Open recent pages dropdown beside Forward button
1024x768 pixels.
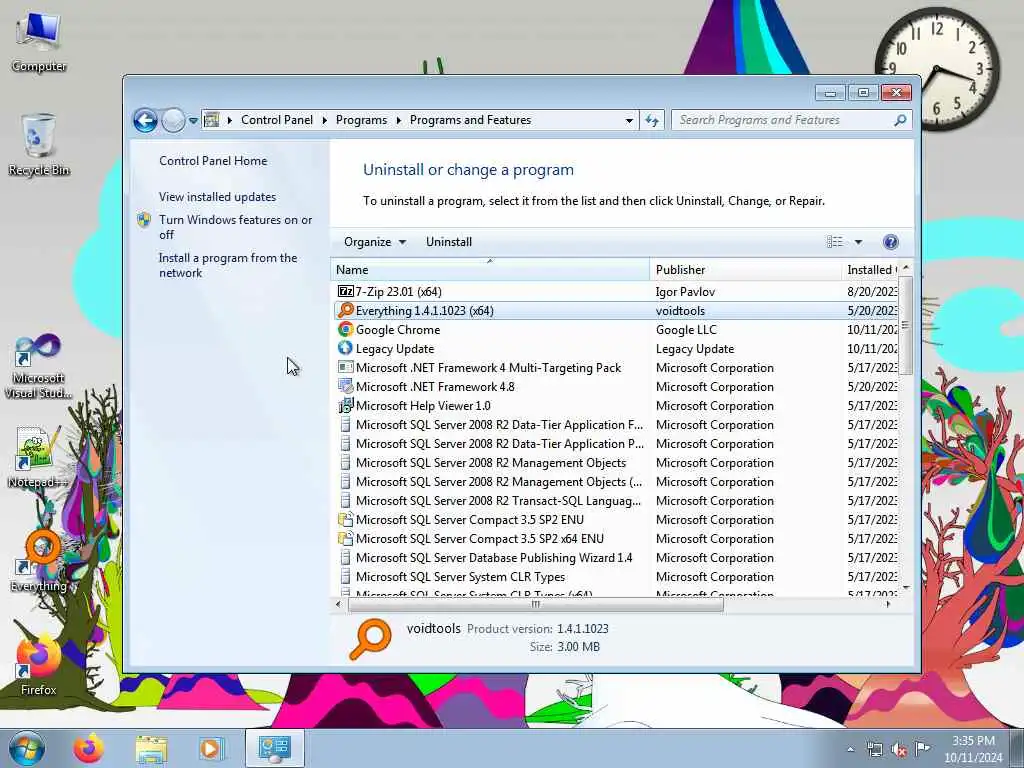193,121
